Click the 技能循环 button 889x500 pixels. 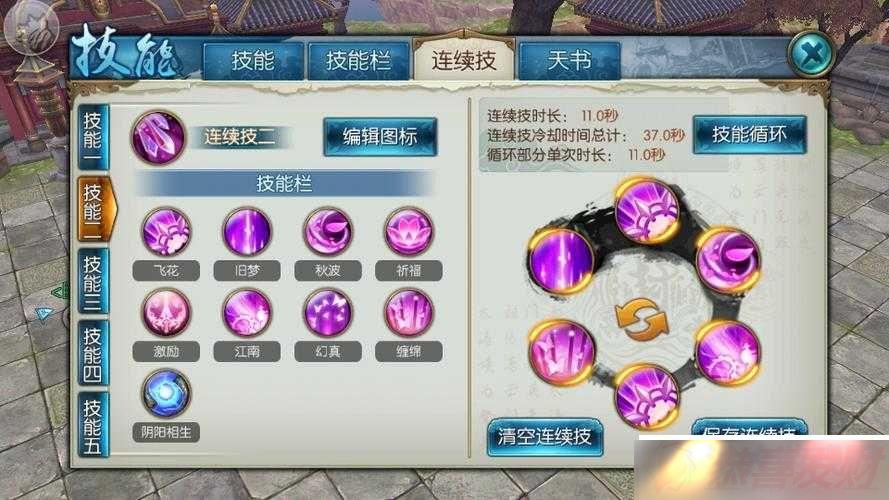(x=750, y=134)
